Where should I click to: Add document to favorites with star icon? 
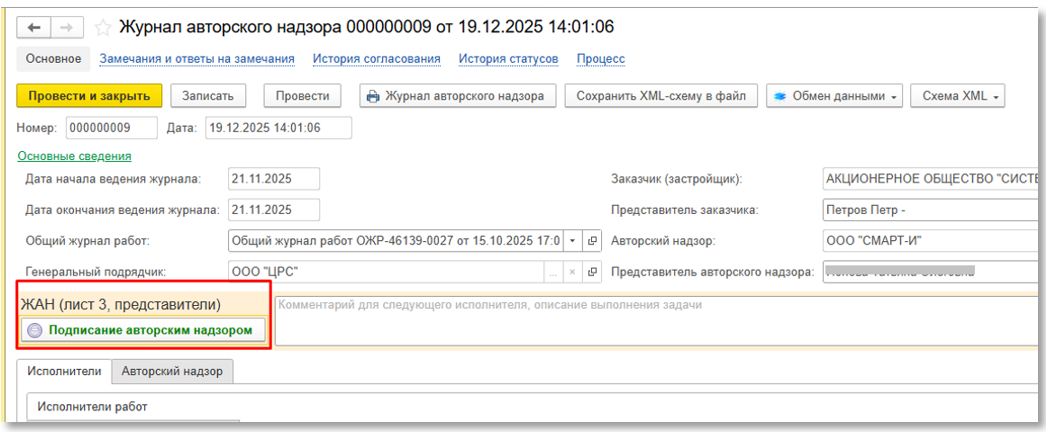tap(102, 28)
